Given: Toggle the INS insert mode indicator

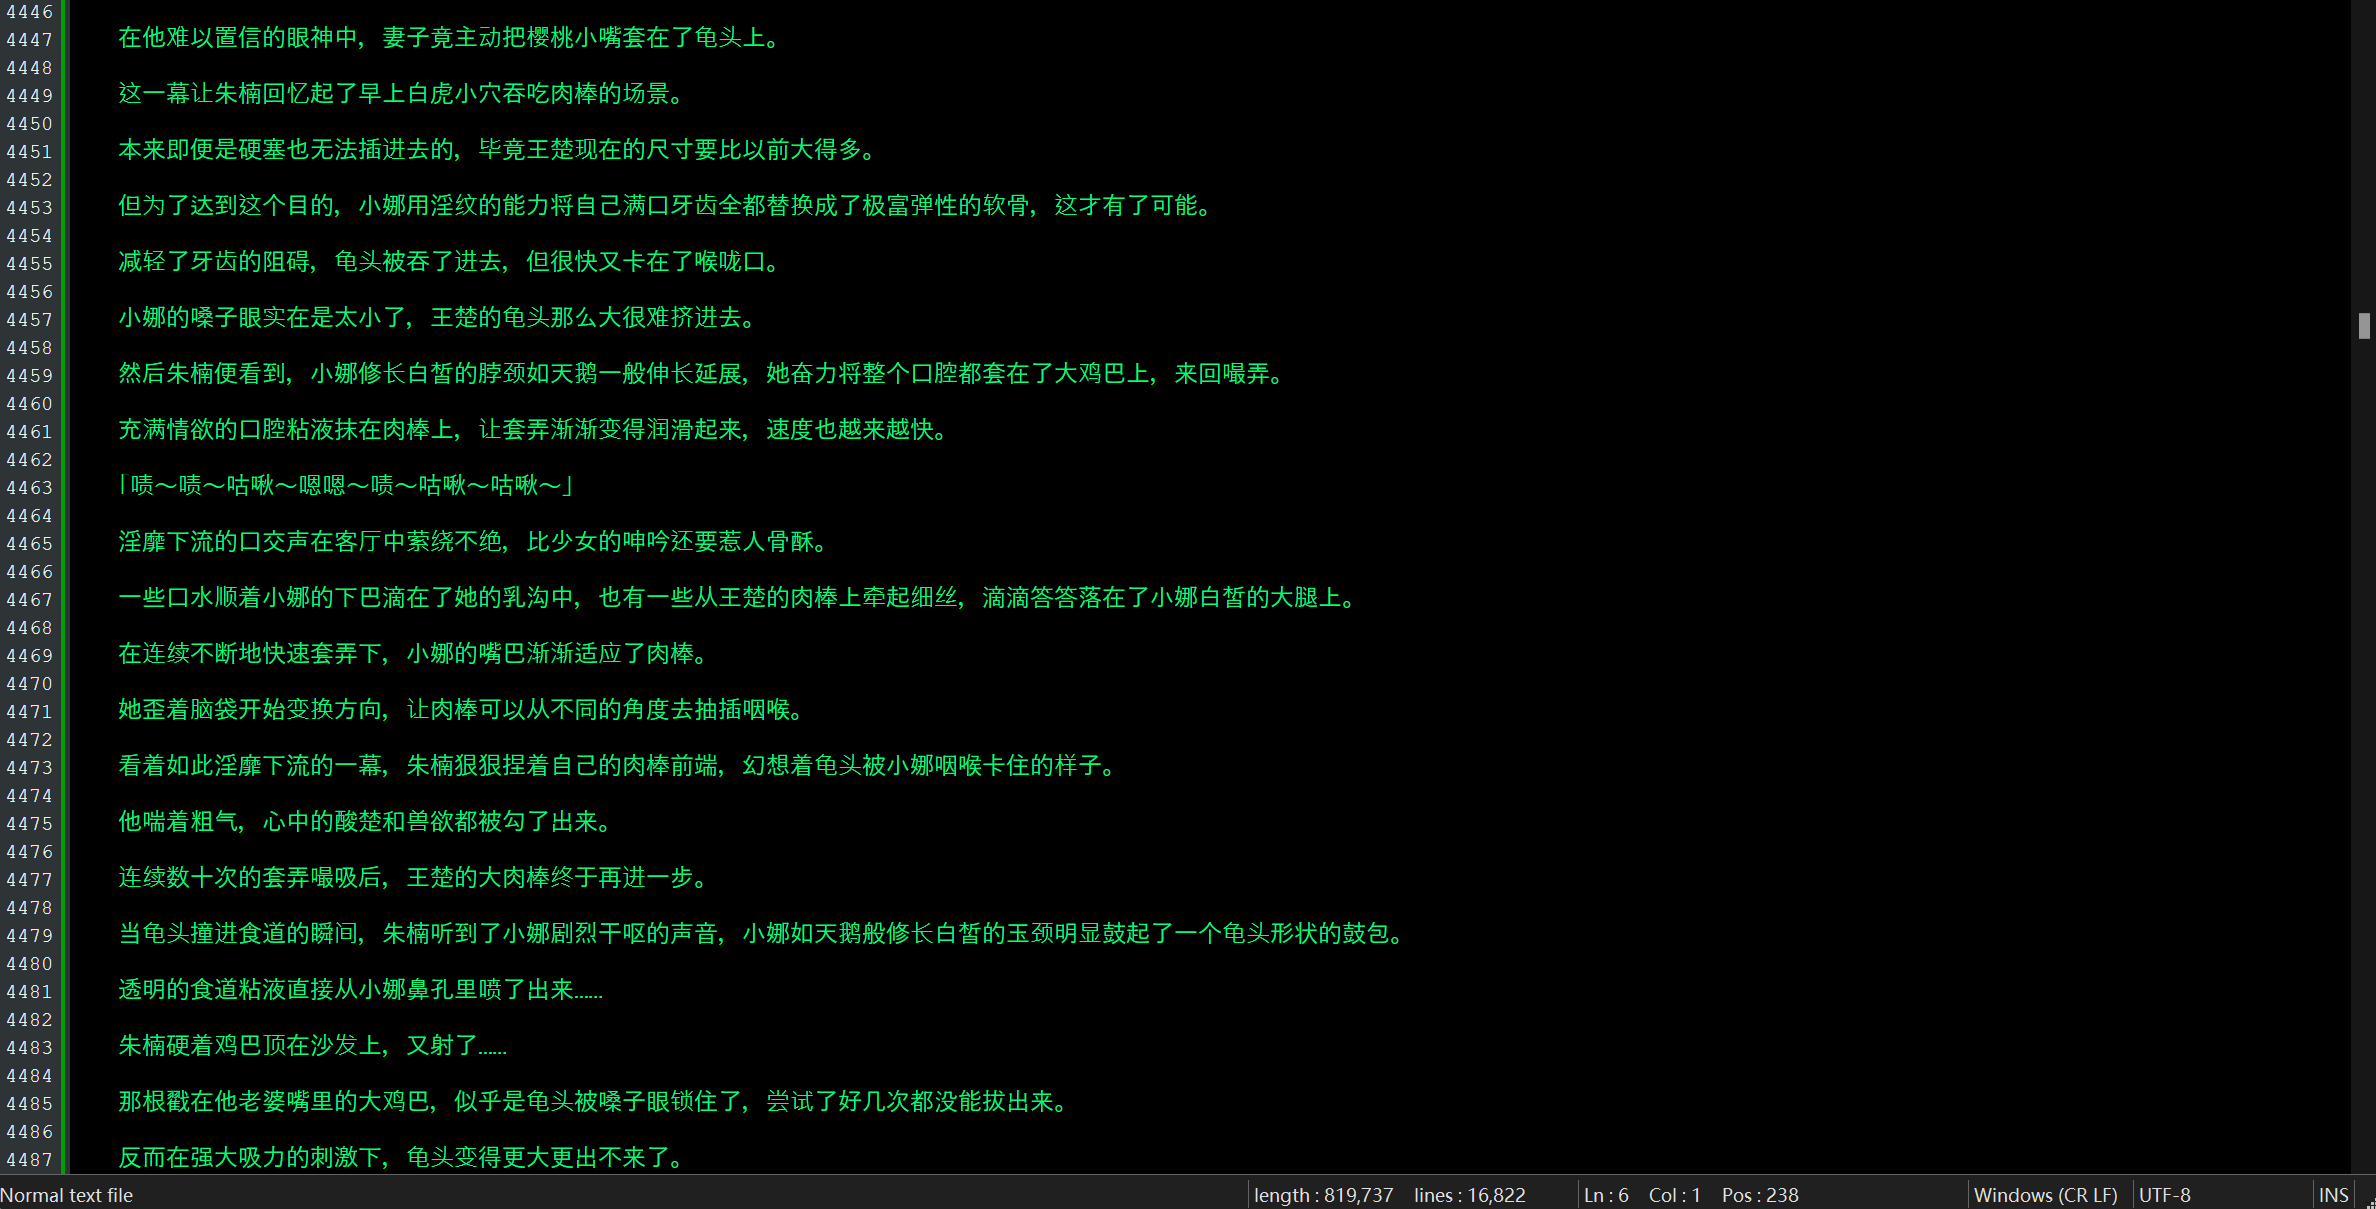Looking at the screenshot, I should pyautogui.click(x=2333, y=1195).
